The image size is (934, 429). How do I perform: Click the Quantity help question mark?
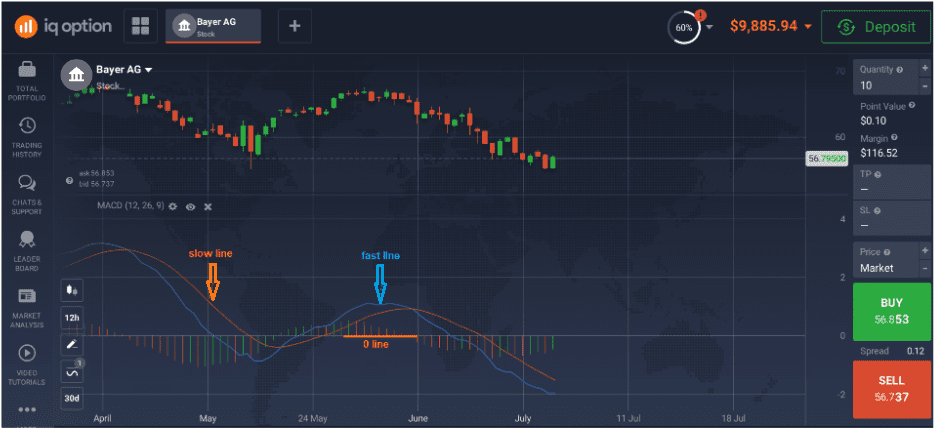(x=899, y=70)
